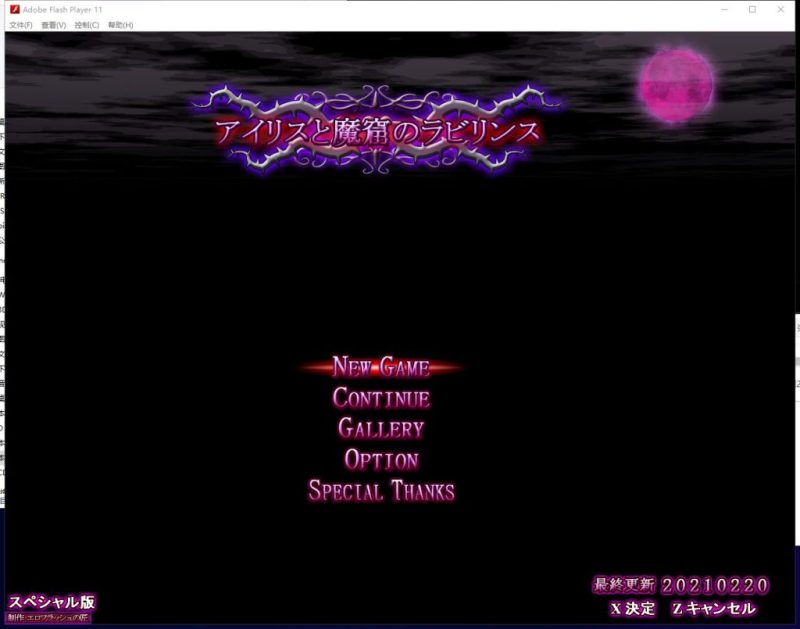Image resolution: width=800 pixels, height=629 pixels.
Task: Start a New Game
Action: (x=381, y=367)
